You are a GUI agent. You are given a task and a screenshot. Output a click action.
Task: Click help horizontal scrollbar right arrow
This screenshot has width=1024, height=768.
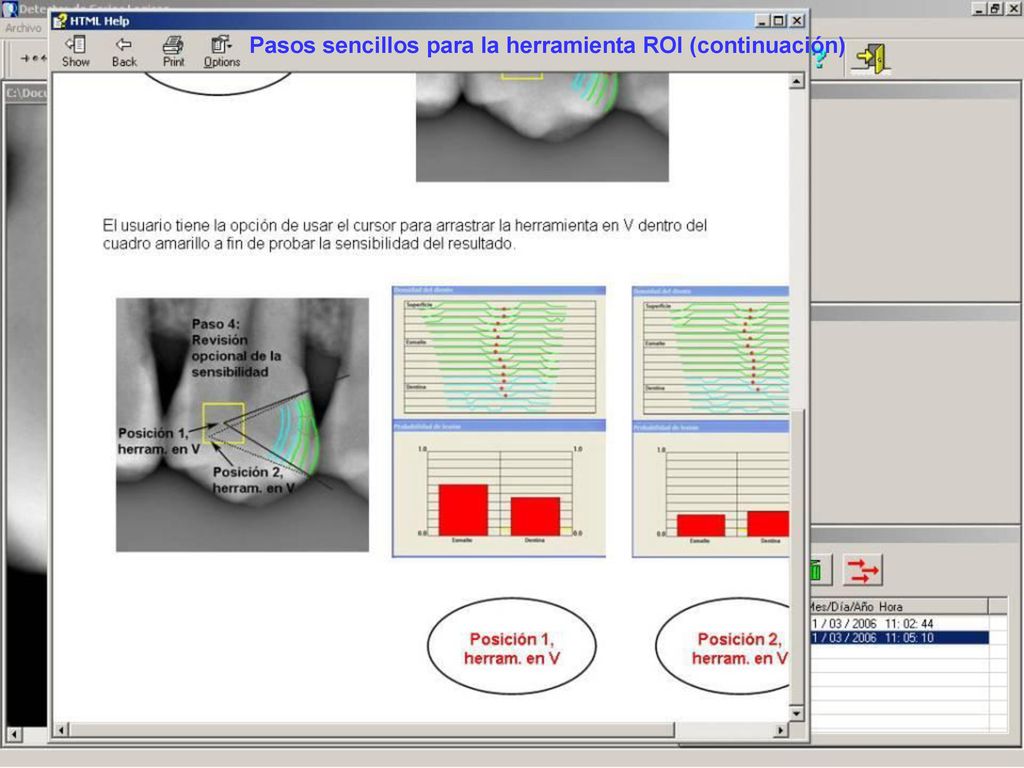780,730
